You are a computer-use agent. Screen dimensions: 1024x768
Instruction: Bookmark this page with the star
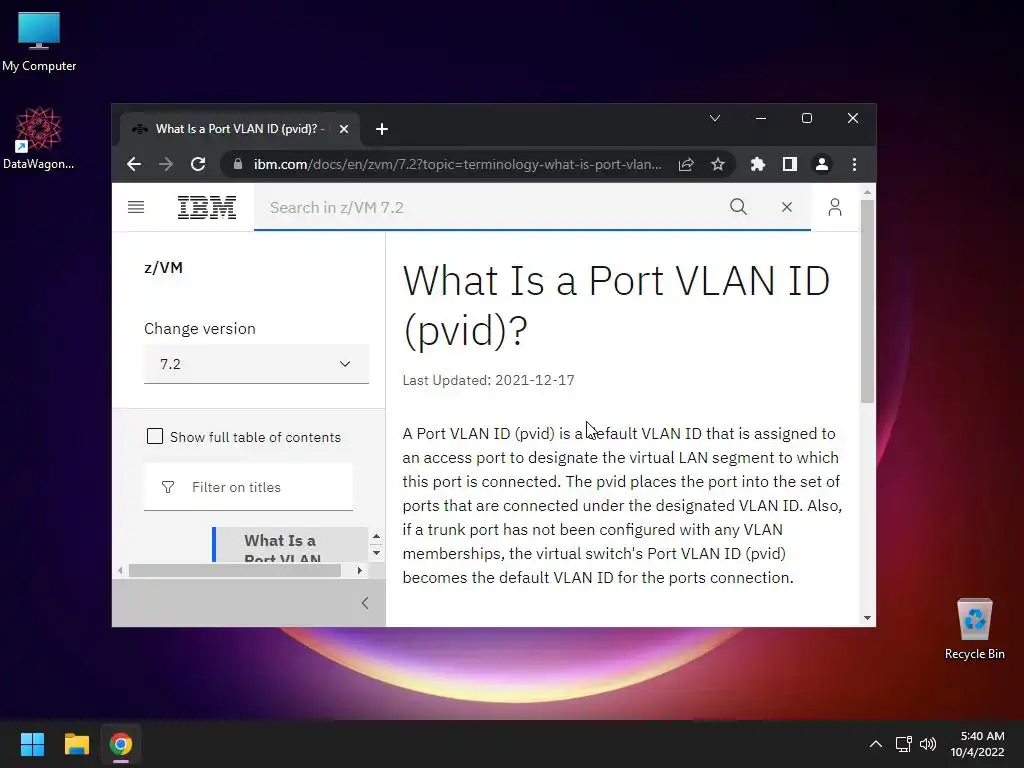(718, 164)
